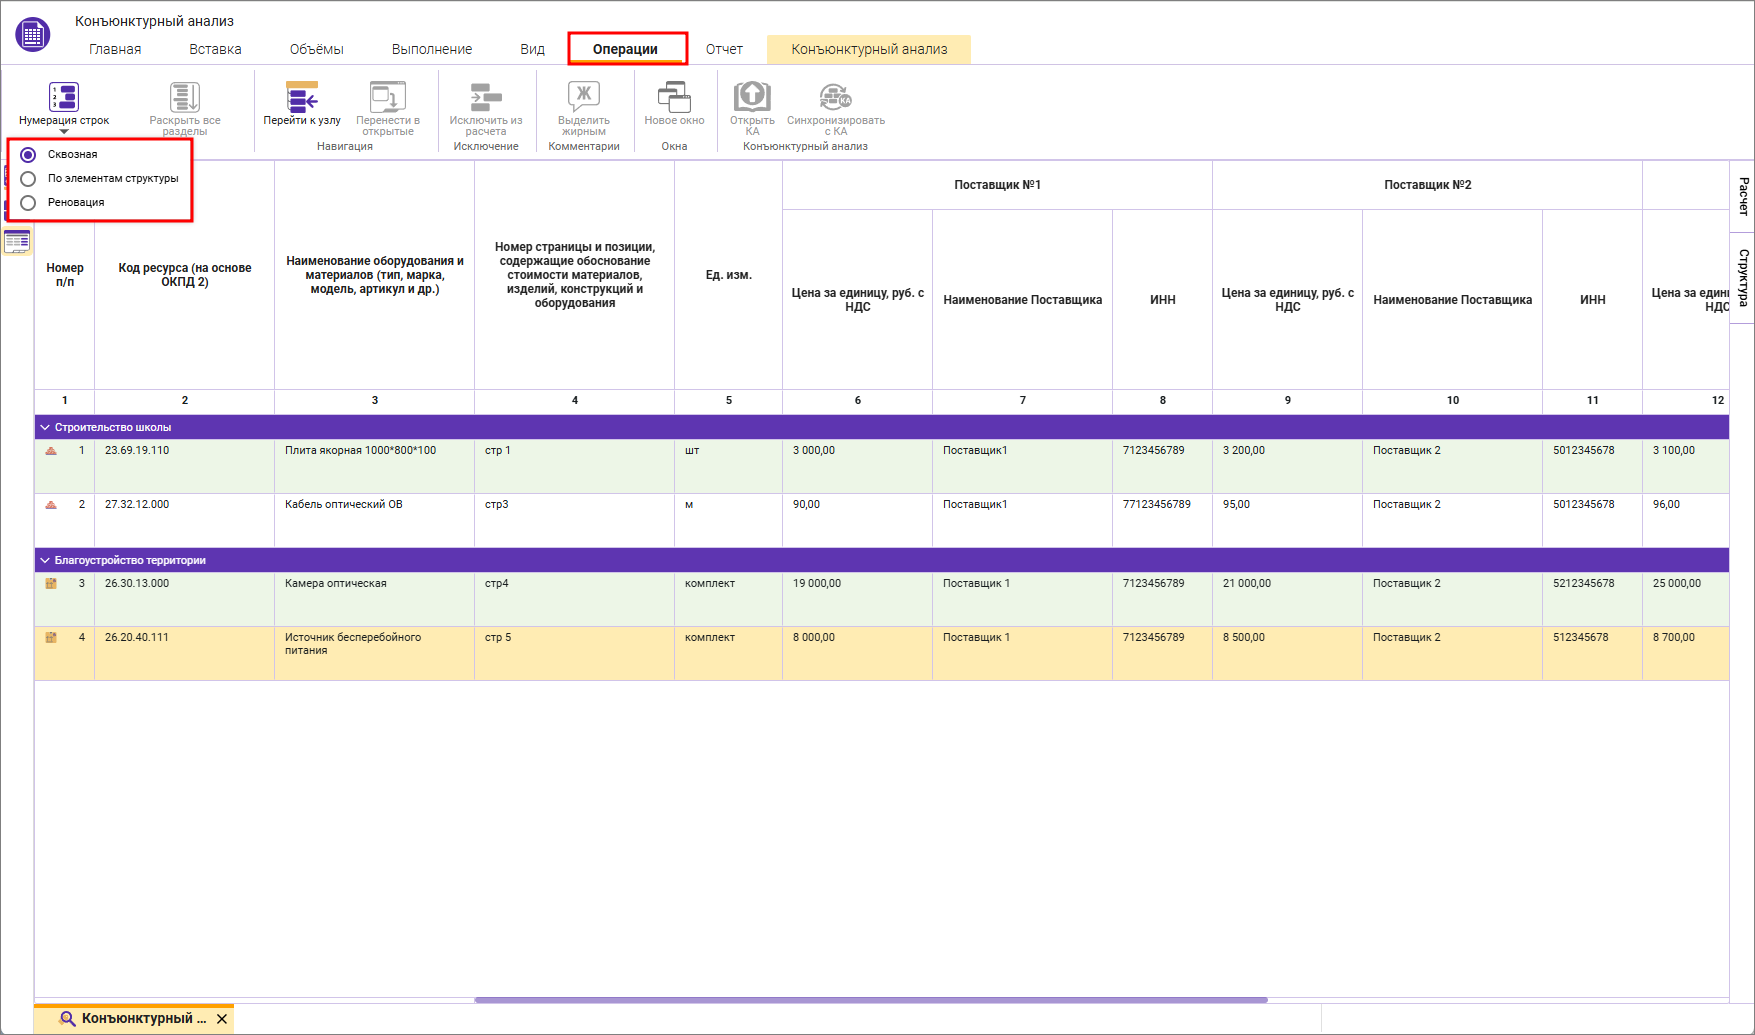The image size is (1755, 1035).
Task: Collapse the Строительство школы section
Action: (x=45, y=427)
